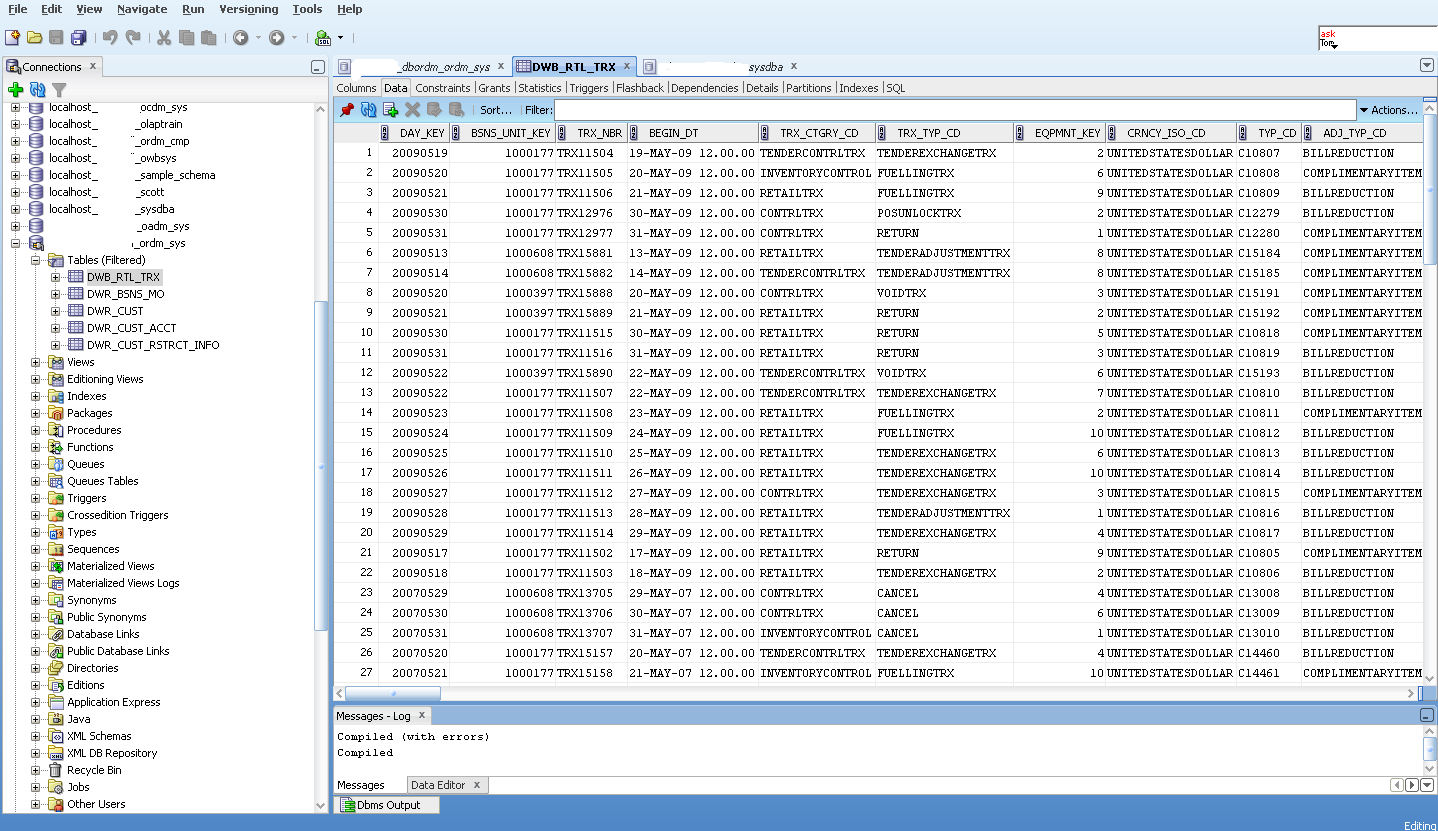Switch to the Constraints tab
Screen dimensions: 1438x831
442,88
